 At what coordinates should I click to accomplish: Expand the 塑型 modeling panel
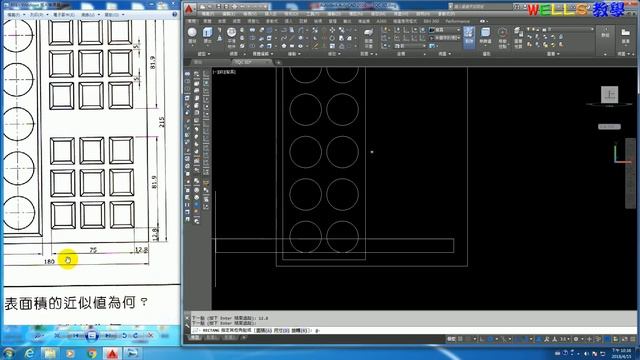click(x=203, y=54)
